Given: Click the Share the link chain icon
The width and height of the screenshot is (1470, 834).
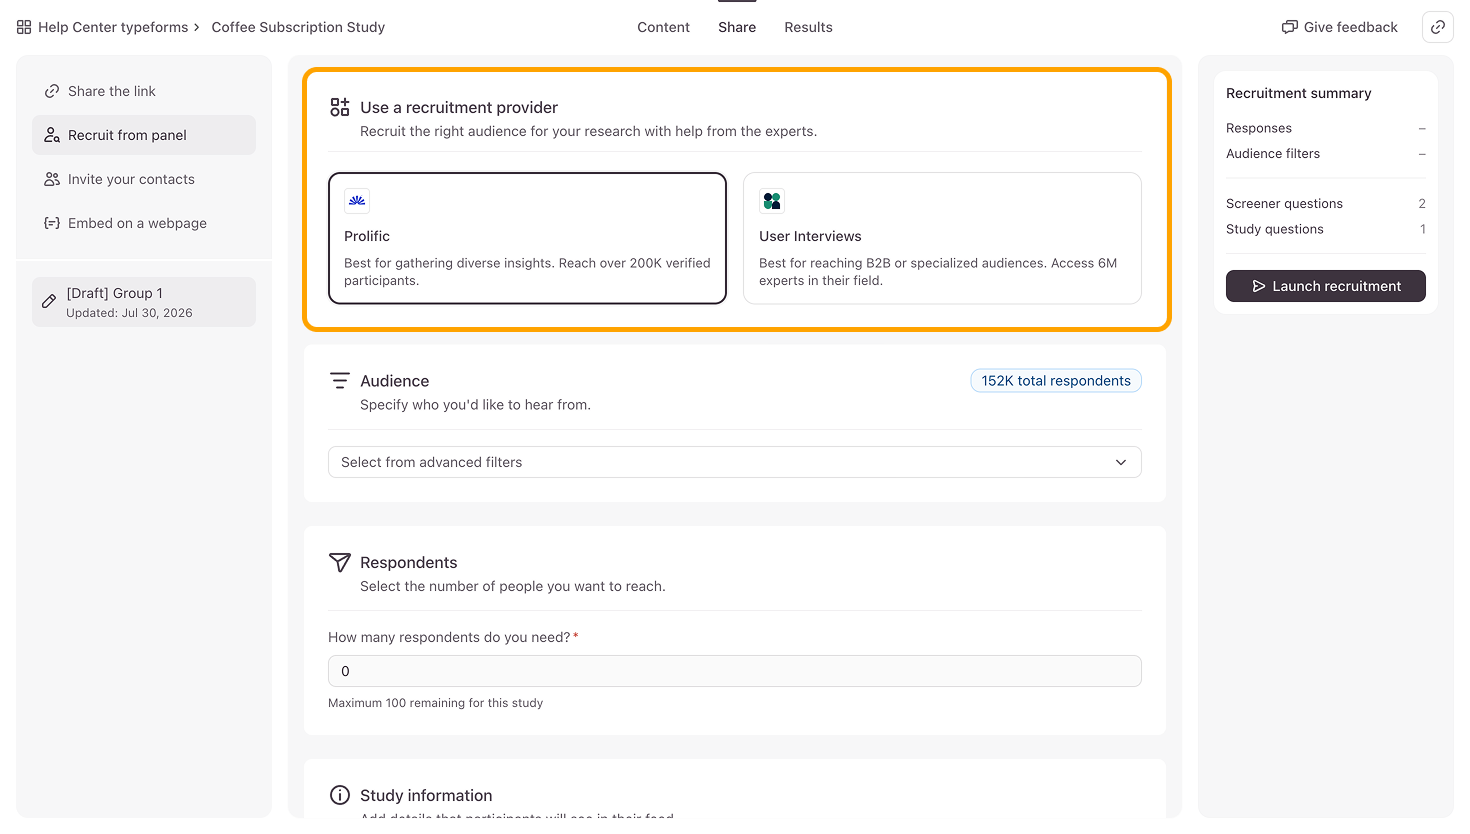Looking at the screenshot, I should click(52, 91).
